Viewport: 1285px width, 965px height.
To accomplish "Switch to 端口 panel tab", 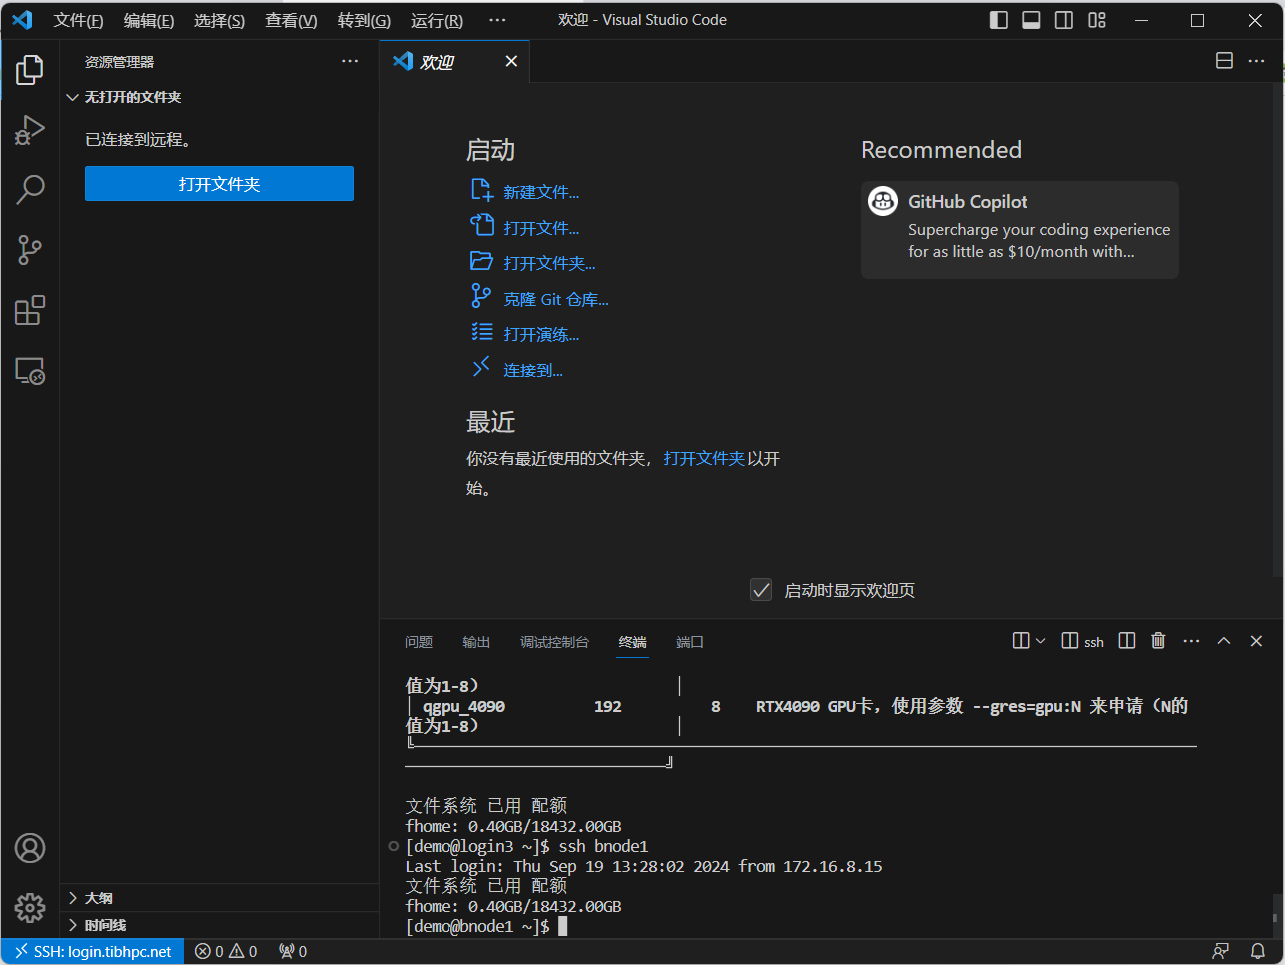I will (x=690, y=642).
